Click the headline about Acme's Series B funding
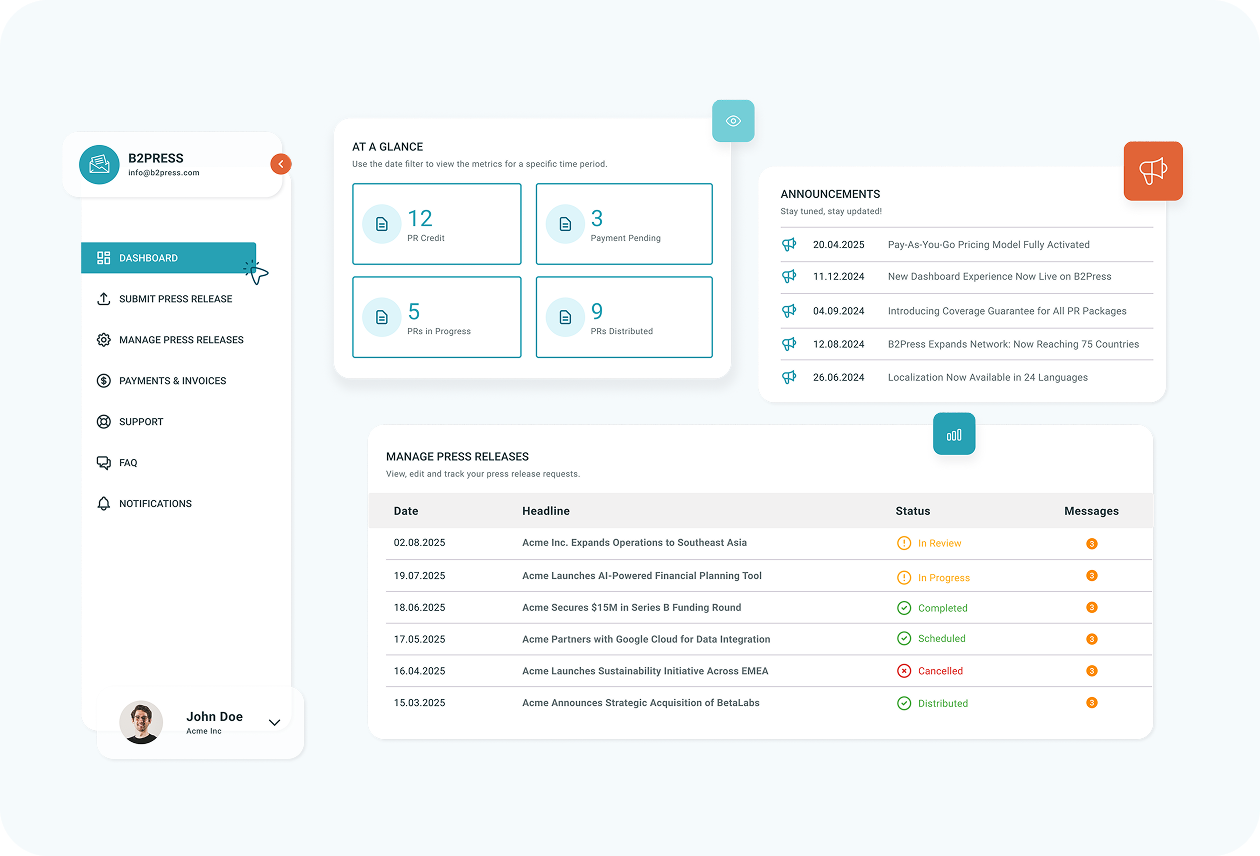 point(631,607)
